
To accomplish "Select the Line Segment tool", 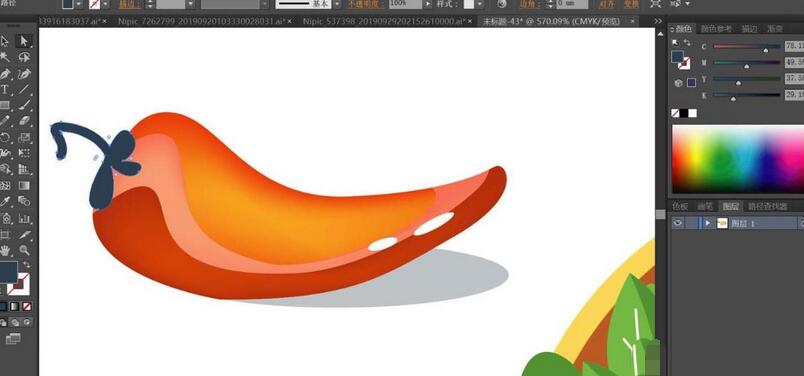I will pyautogui.click(x=24, y=89).
